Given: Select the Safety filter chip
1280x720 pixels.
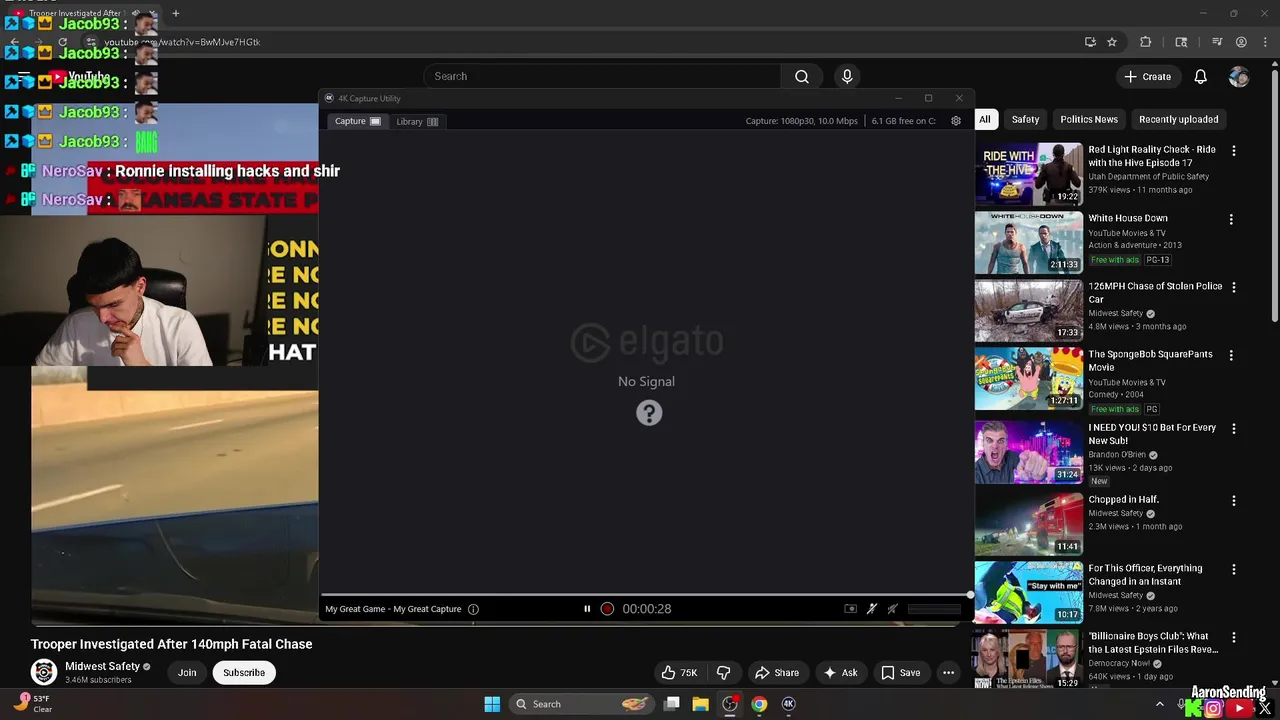Looking at the screenshot, I should coord(1025,119).
